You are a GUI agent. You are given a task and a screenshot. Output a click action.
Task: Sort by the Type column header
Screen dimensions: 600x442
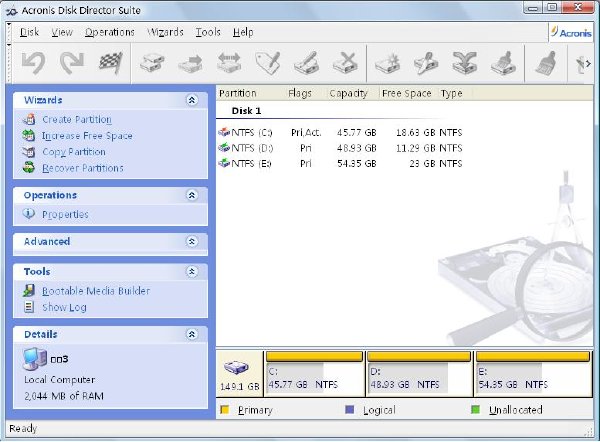click(x=452, y=93)
